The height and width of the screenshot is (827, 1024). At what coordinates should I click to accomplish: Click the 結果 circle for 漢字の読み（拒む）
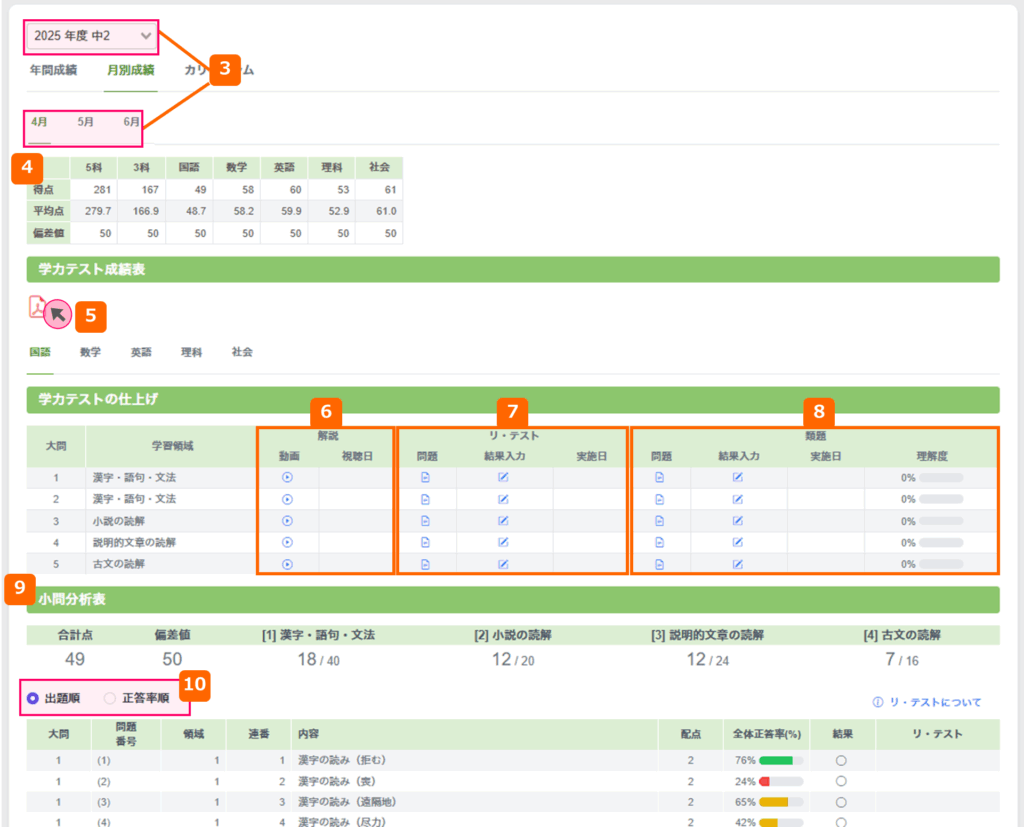coord(841,760)
